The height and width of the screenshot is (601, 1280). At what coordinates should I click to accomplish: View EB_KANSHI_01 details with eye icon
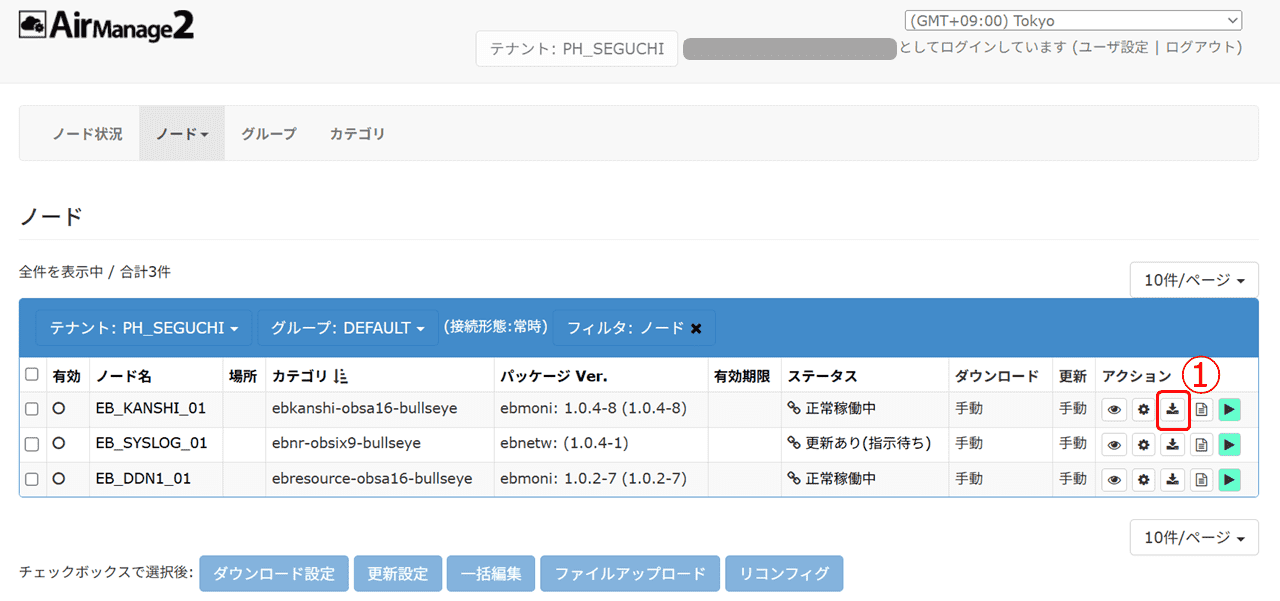(1114, 409)
